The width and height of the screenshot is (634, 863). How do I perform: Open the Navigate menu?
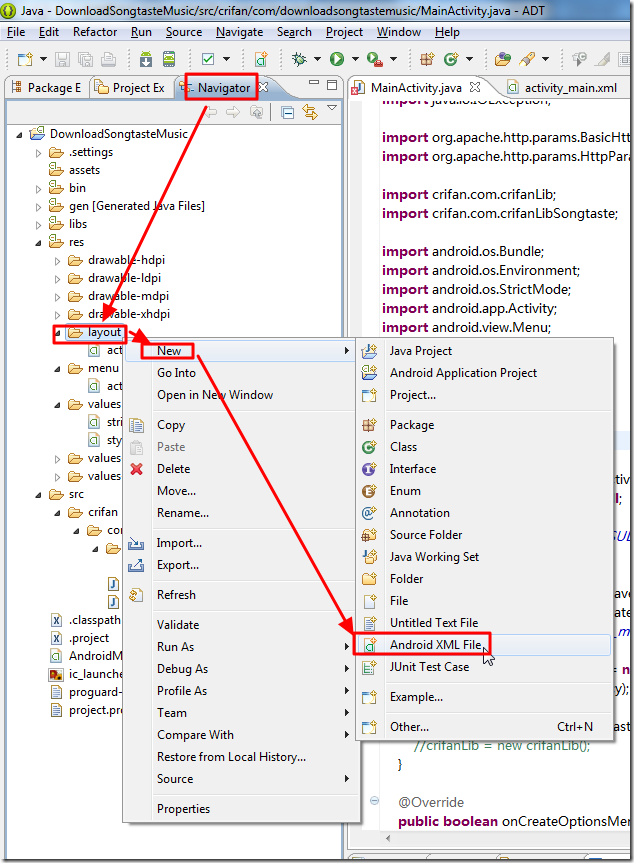click(239, 32)
